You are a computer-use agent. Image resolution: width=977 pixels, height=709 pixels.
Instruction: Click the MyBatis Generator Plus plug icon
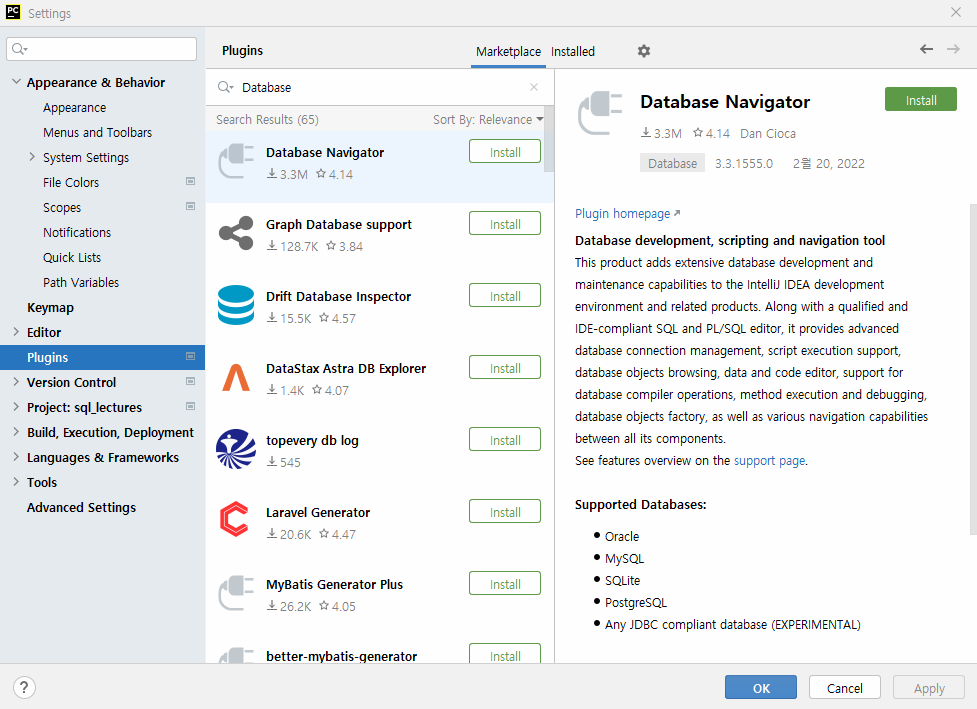coord(236,593)
